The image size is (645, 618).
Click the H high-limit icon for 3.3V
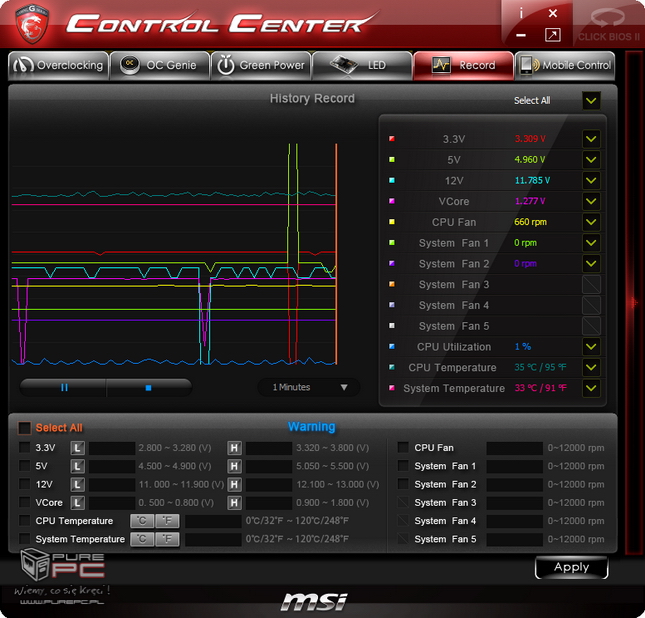234,448
